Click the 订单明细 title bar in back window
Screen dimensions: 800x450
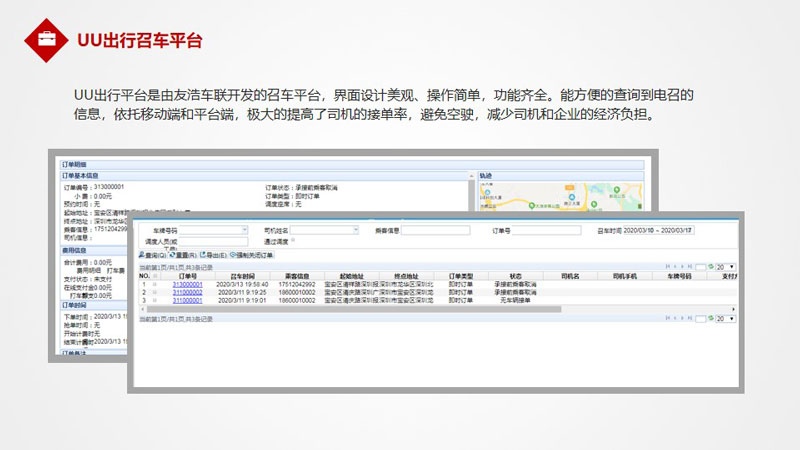point(352,164)
